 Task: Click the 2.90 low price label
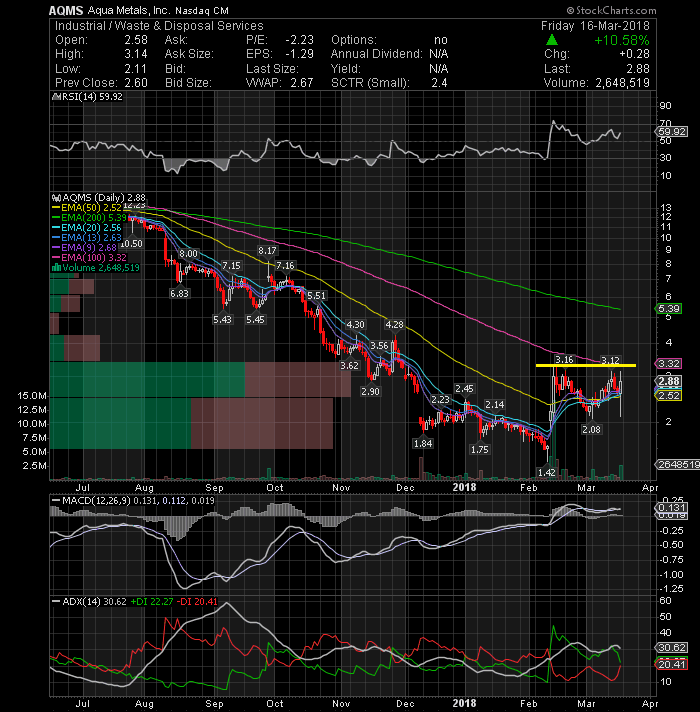coord(370,391)
